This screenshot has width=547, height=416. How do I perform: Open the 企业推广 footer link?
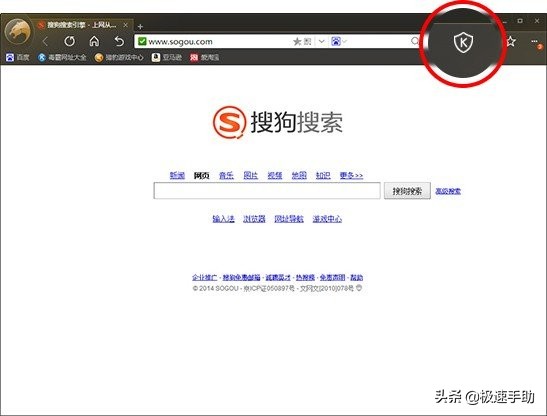coord(204,277)
